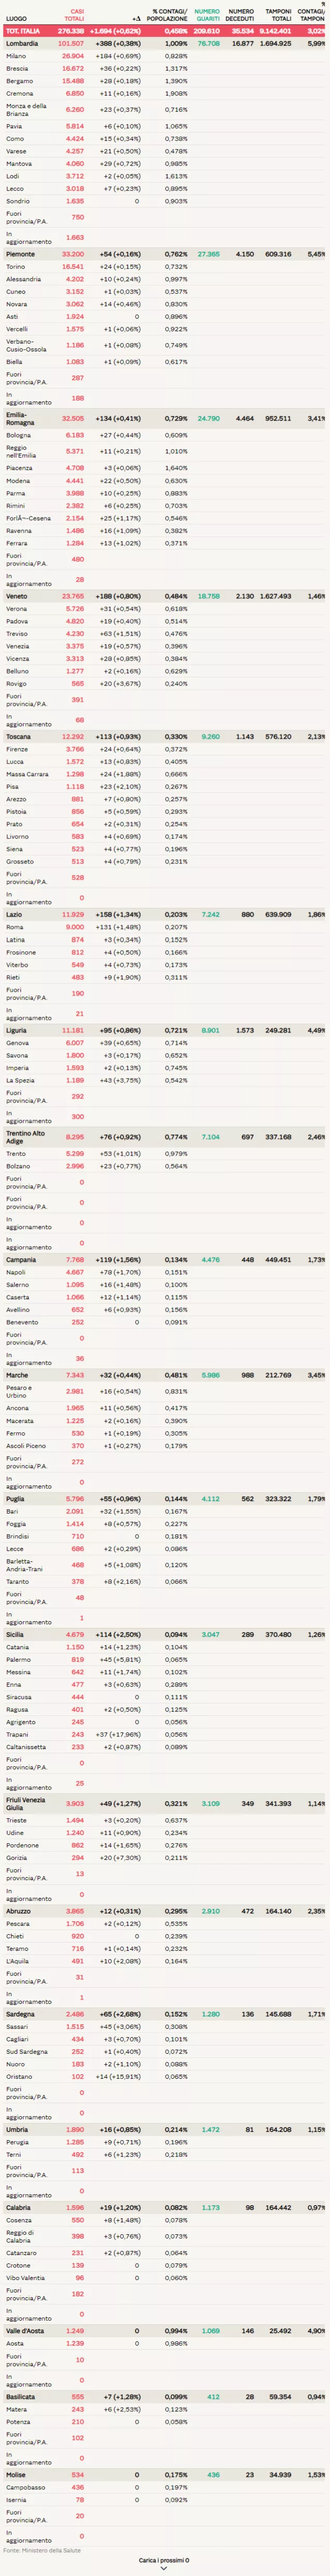Select the Emilia-Romagna region row
Image resolution: width=330 pixels, height=2576 pixels.
(165, 419)
